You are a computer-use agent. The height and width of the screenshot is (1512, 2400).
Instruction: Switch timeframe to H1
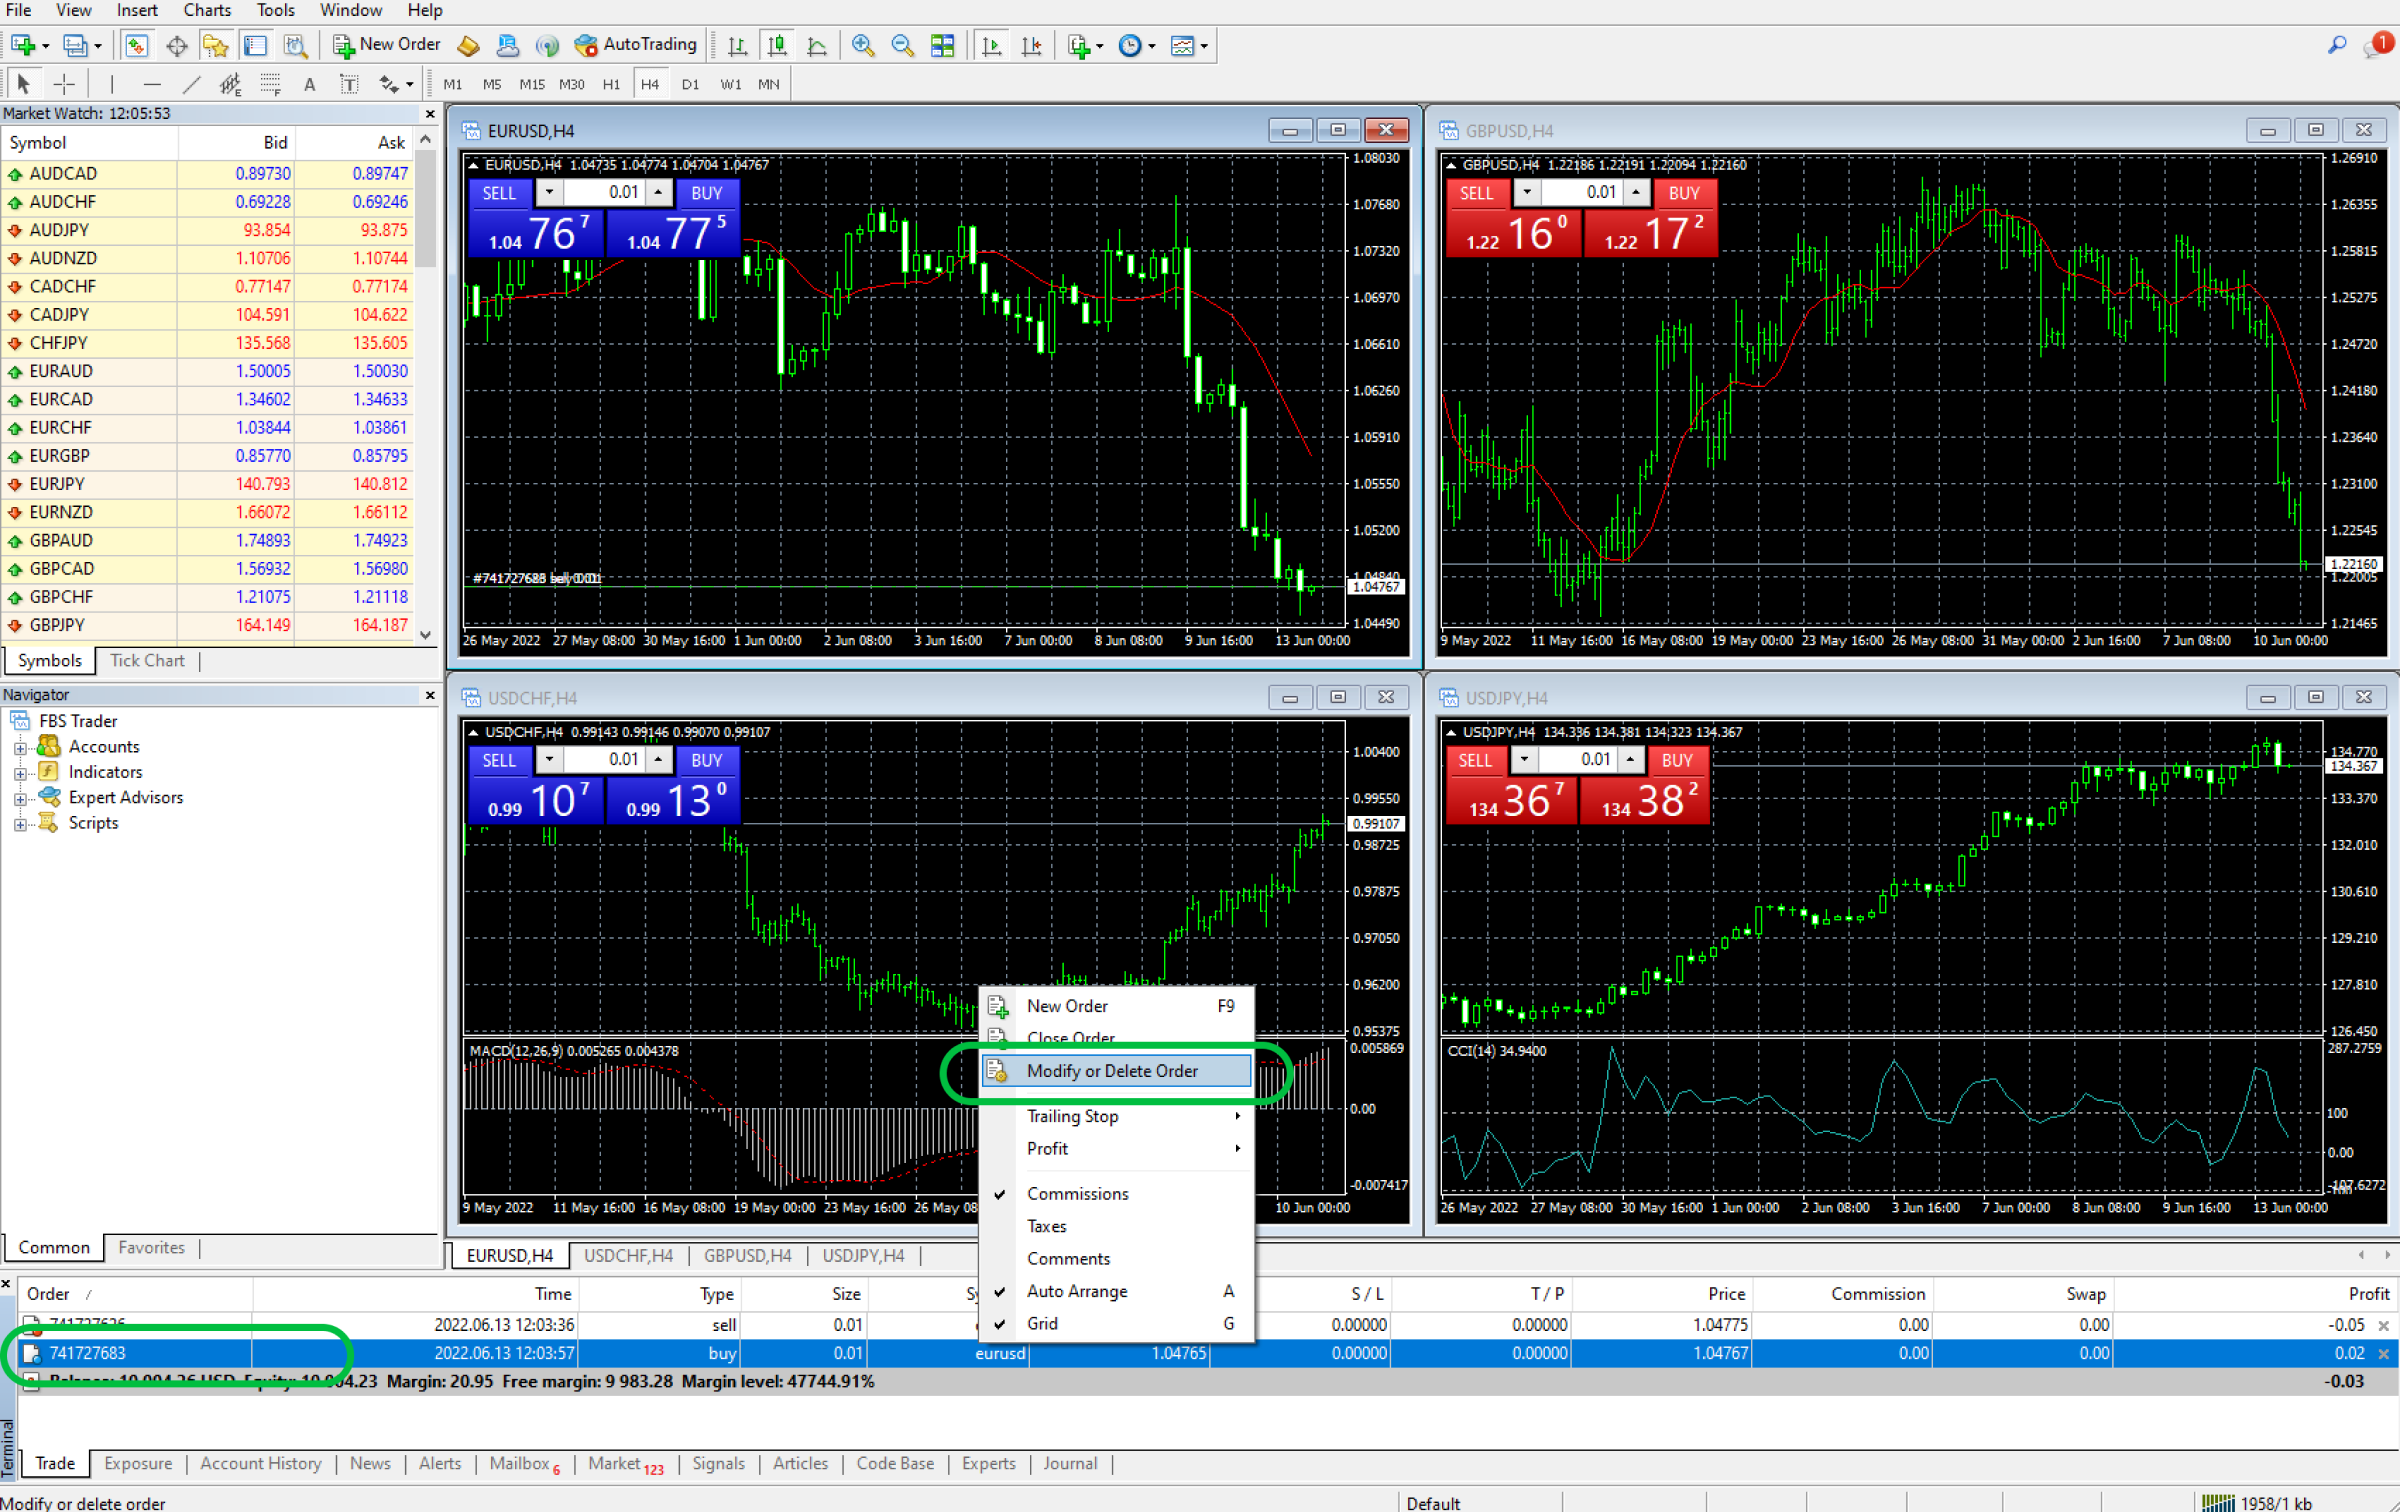coord(611,84)
